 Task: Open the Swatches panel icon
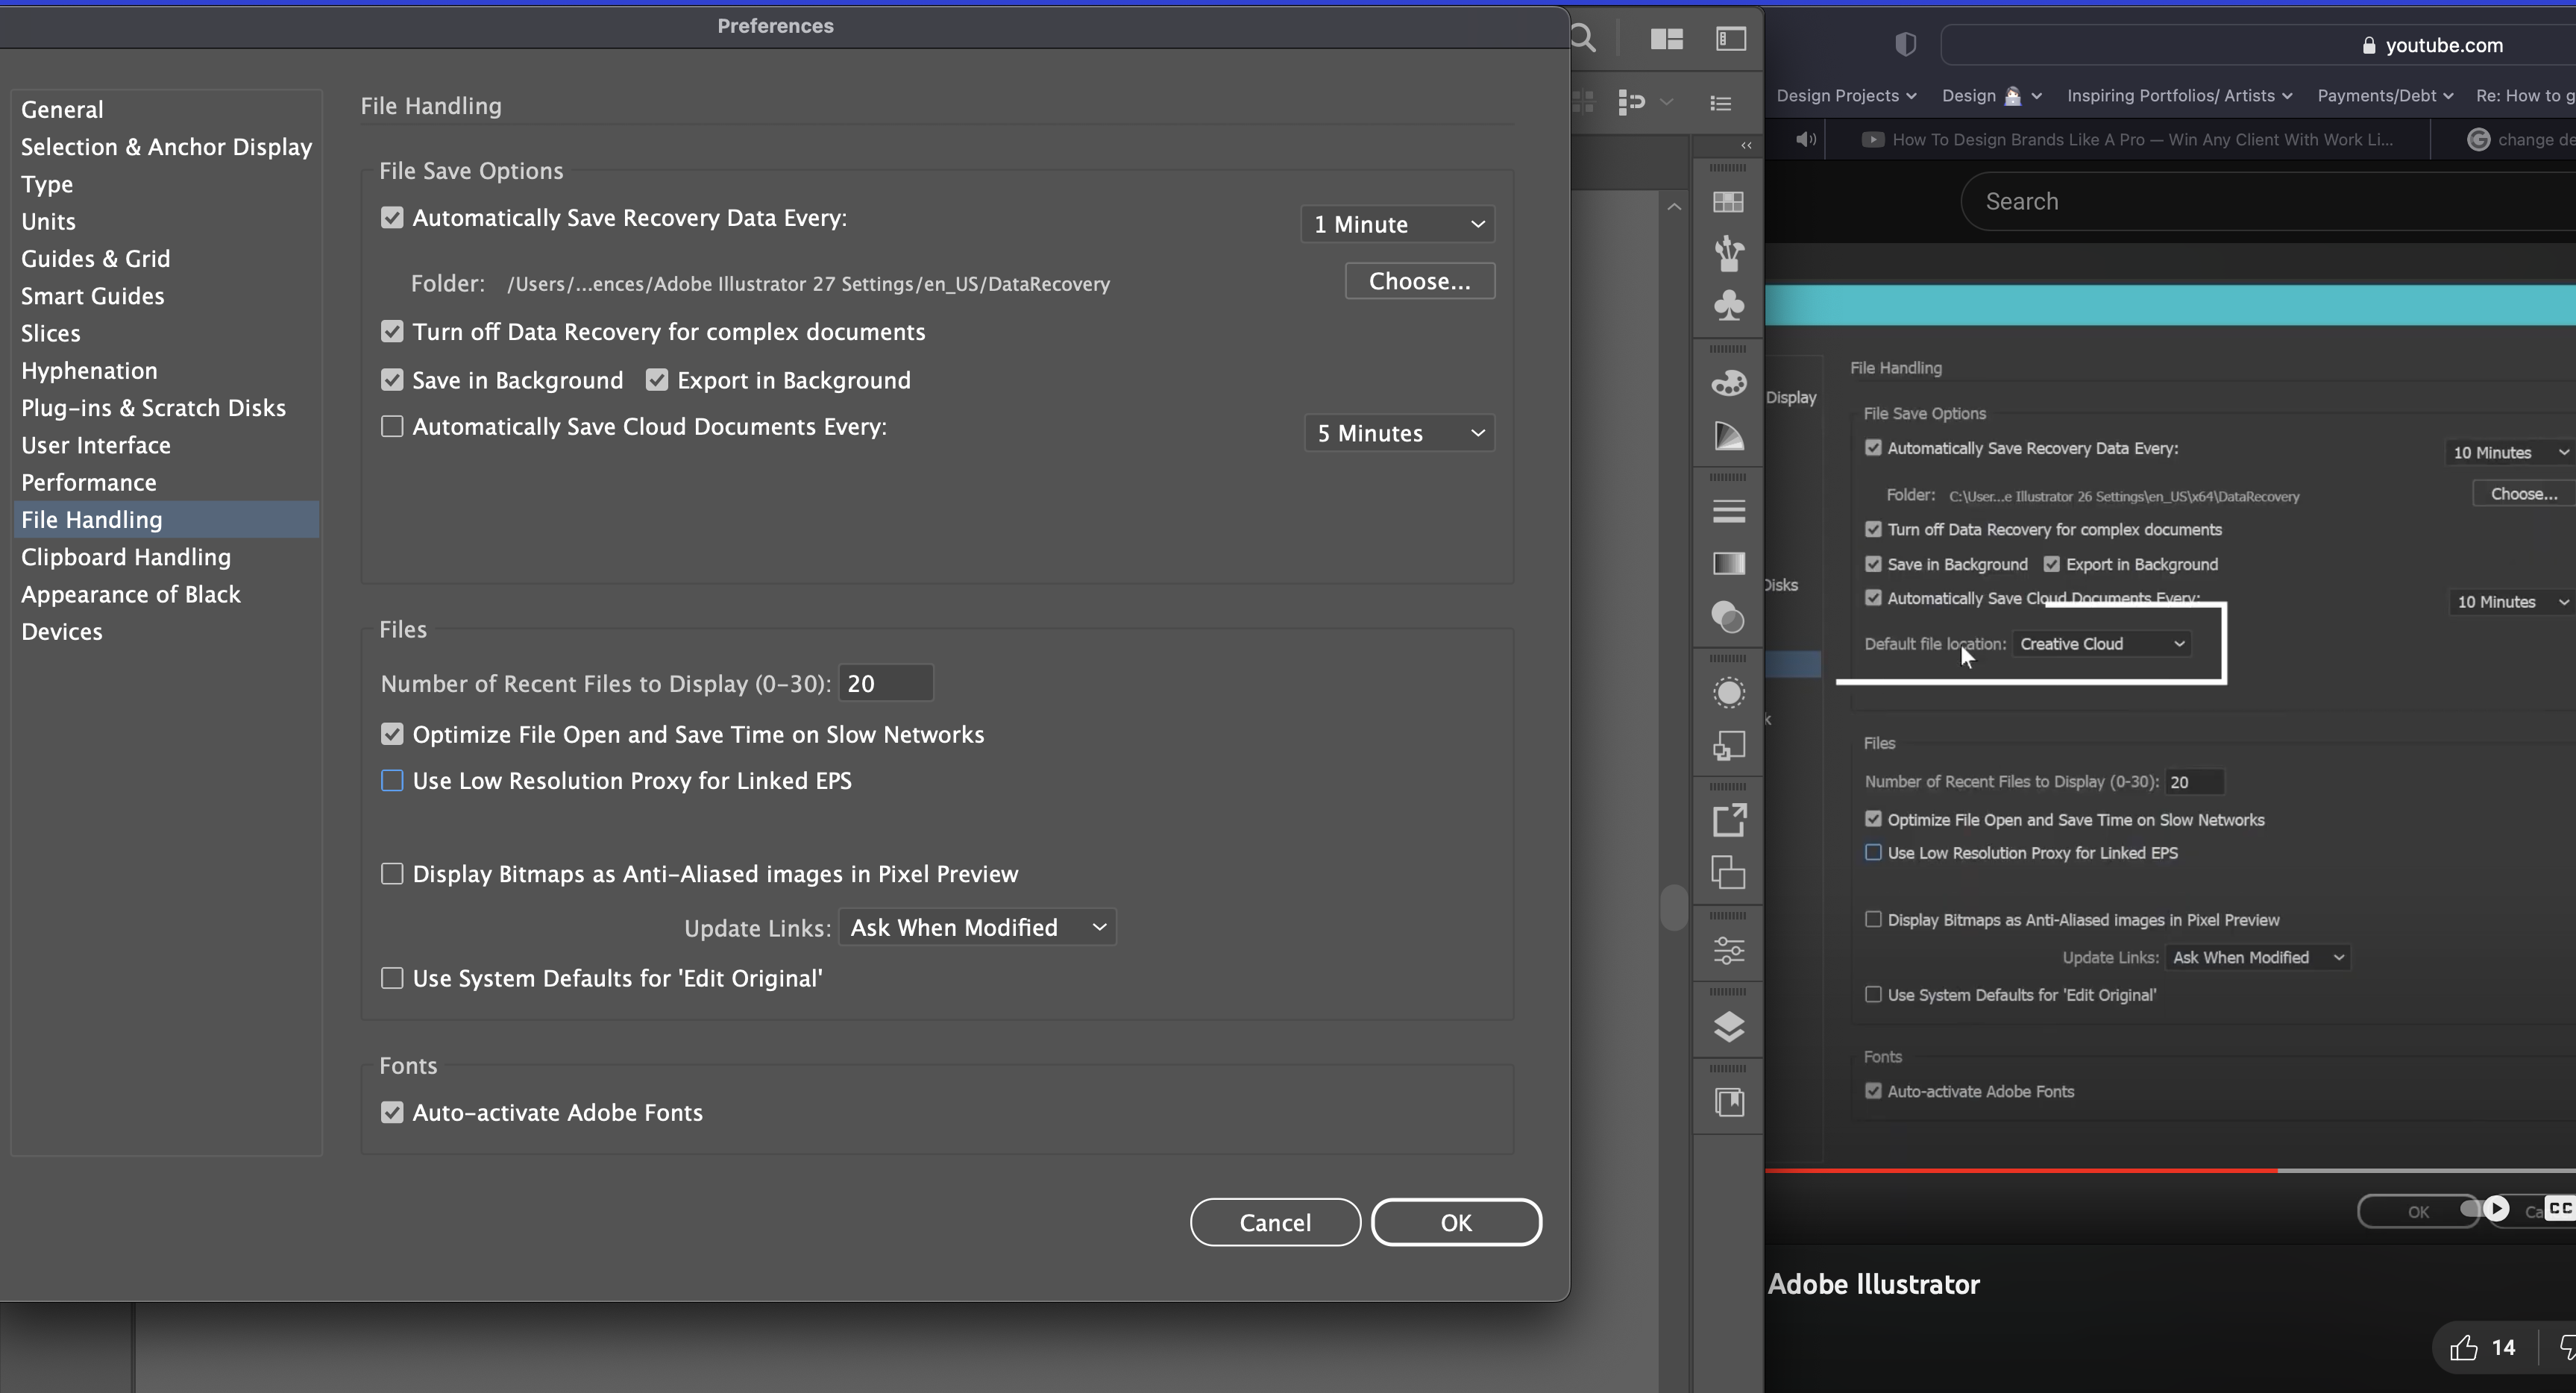click(x=1728, y=202)
